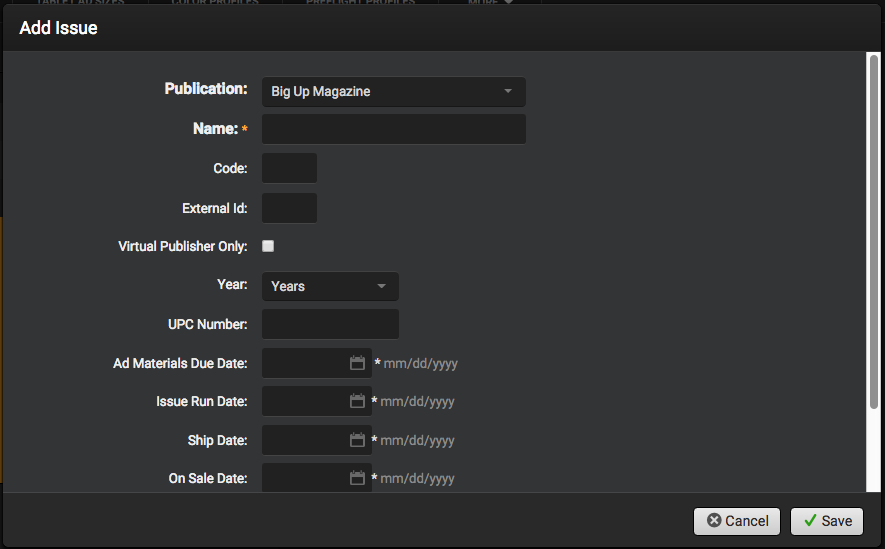Focus the Ad Materials Due Date text box
The height and width of the screenshot is (549, 885).
point(304,363)
